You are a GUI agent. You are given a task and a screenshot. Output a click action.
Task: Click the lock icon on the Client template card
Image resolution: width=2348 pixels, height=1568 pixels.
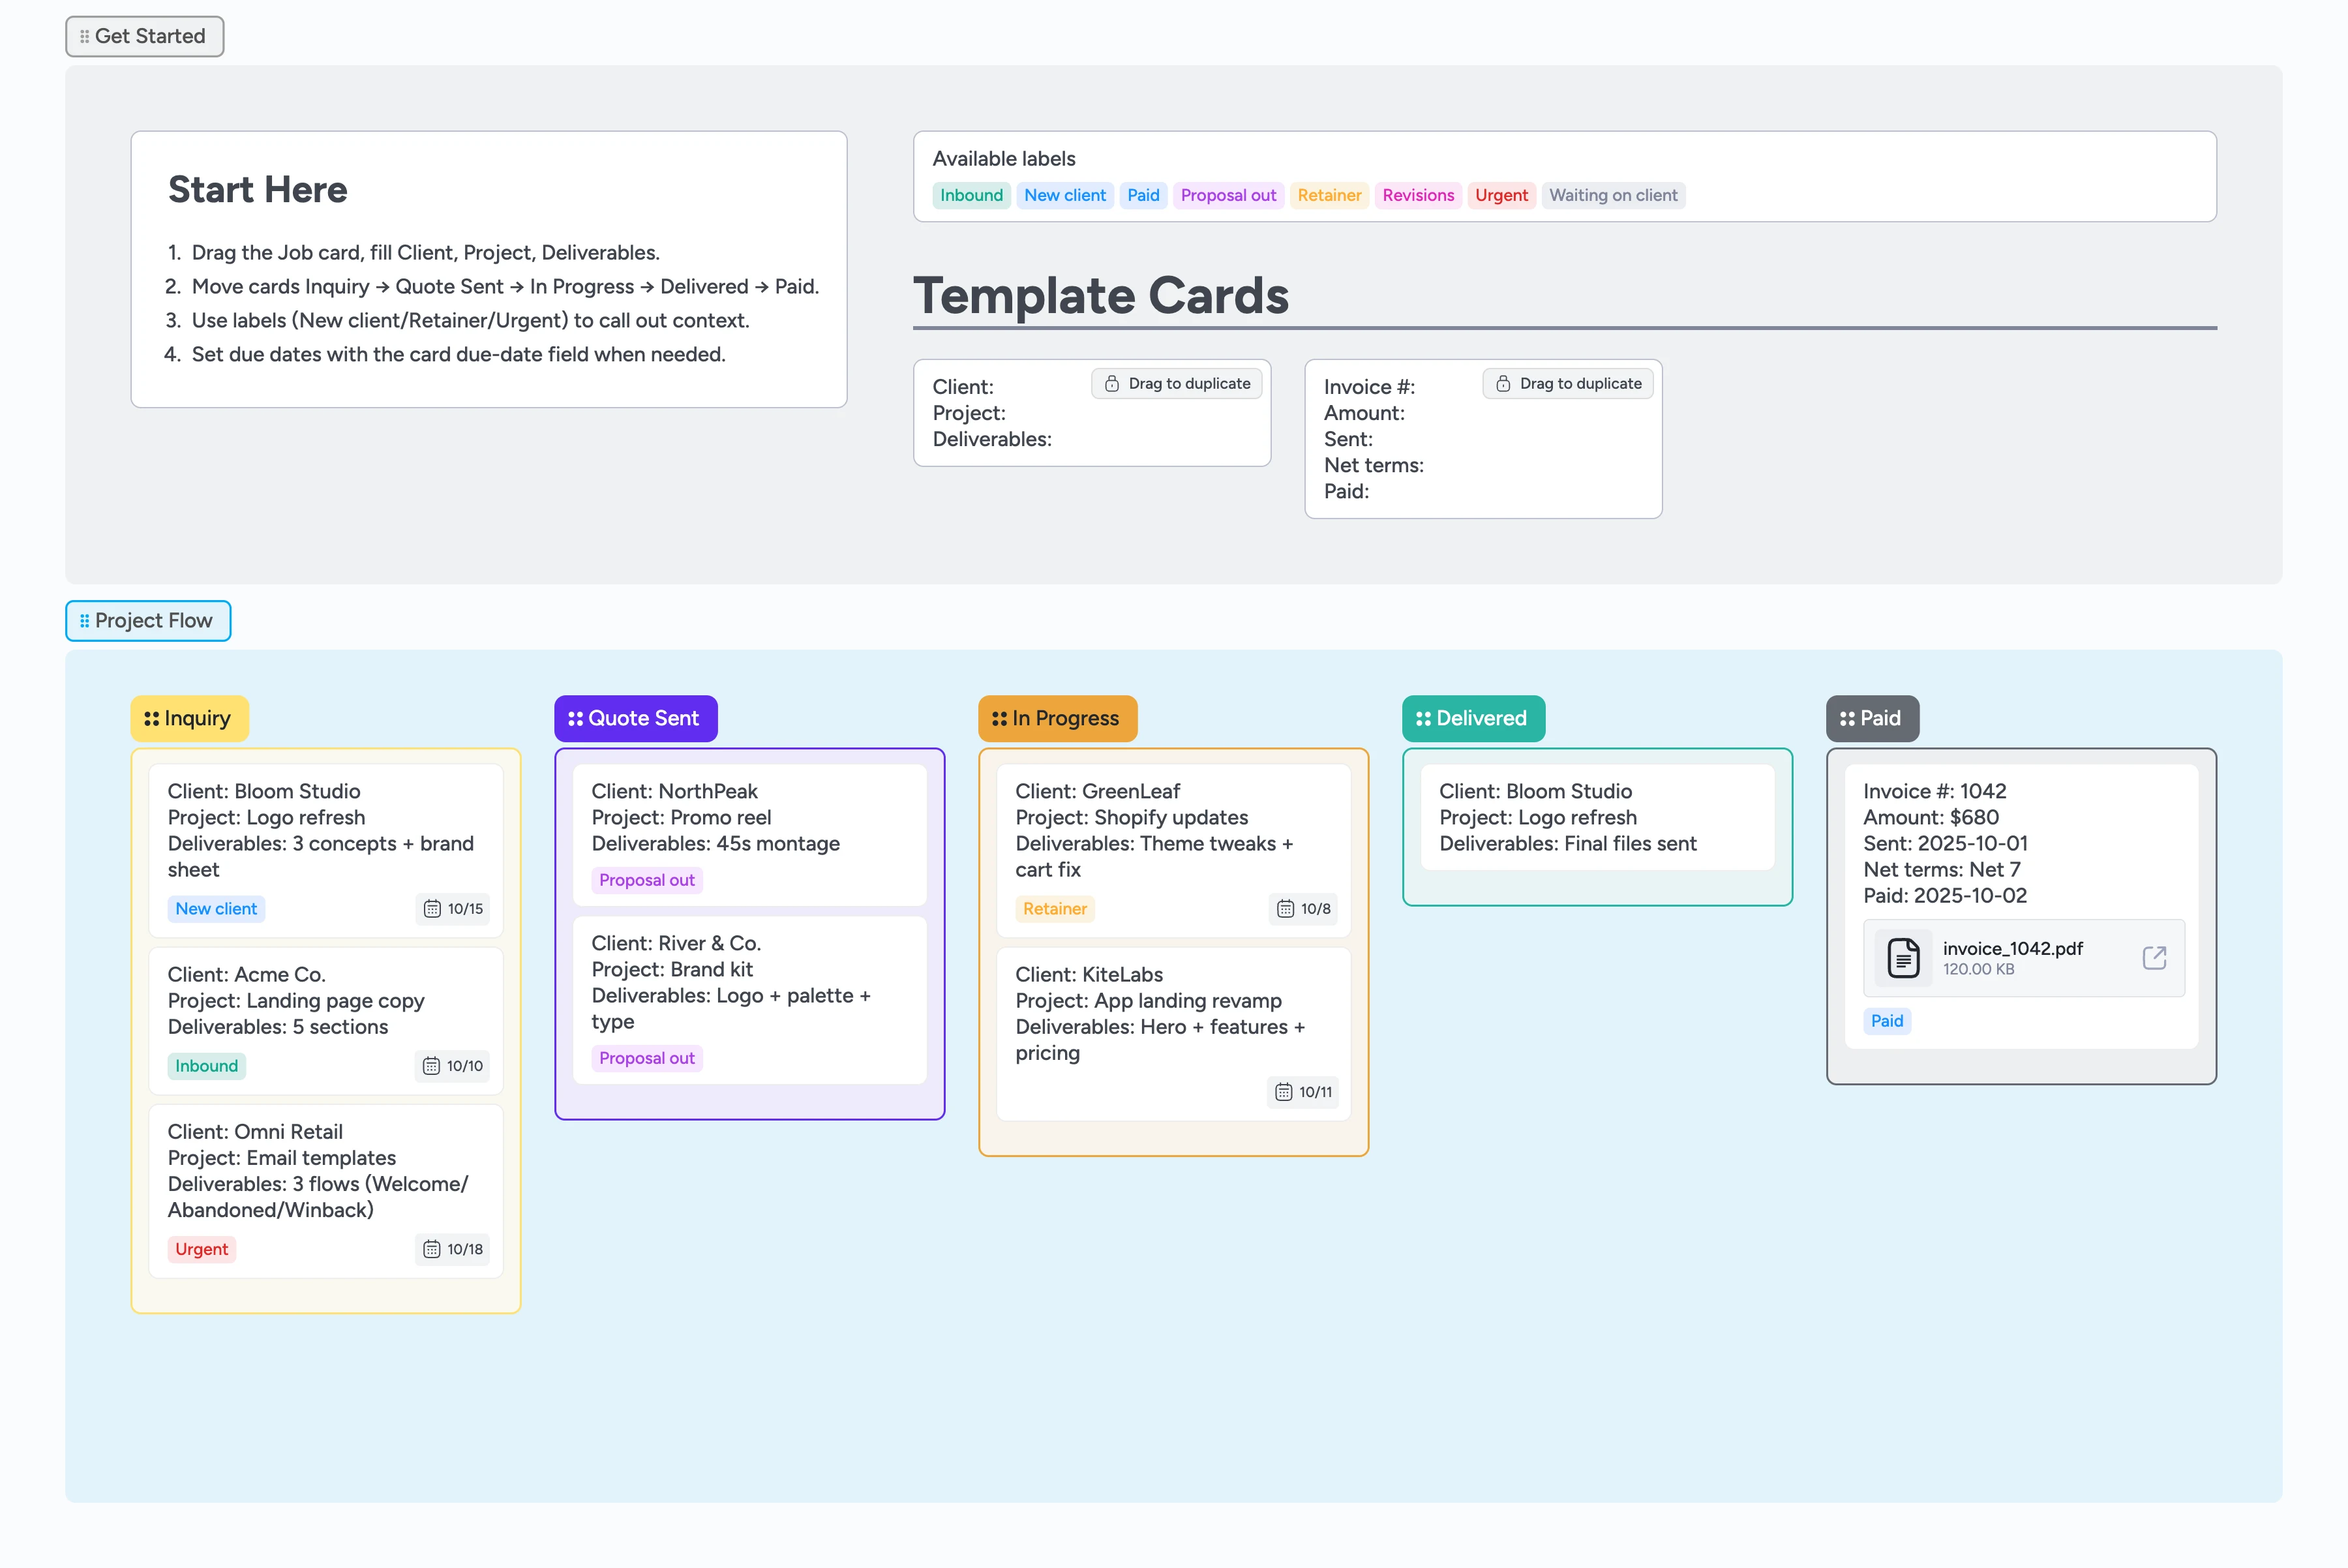pos(1111,383)
